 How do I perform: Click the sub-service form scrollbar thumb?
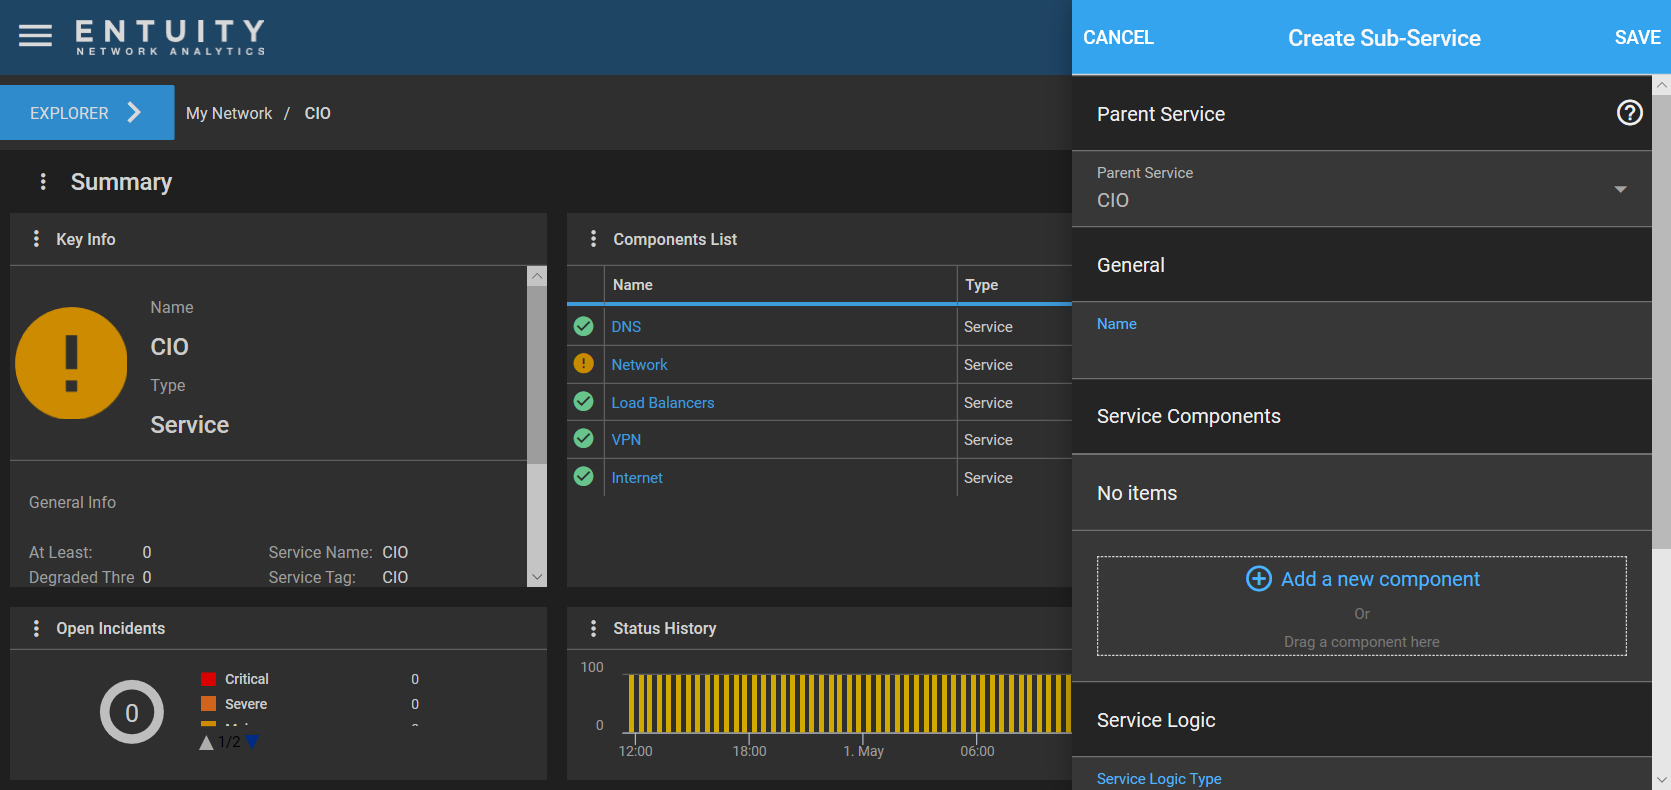point(1661,322)
